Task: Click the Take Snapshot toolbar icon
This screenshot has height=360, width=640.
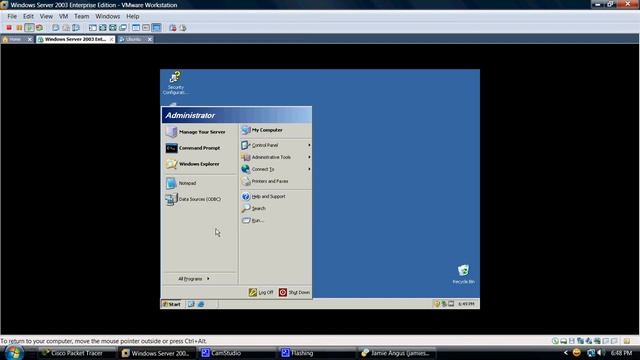Action: click(x=56, y=28)
